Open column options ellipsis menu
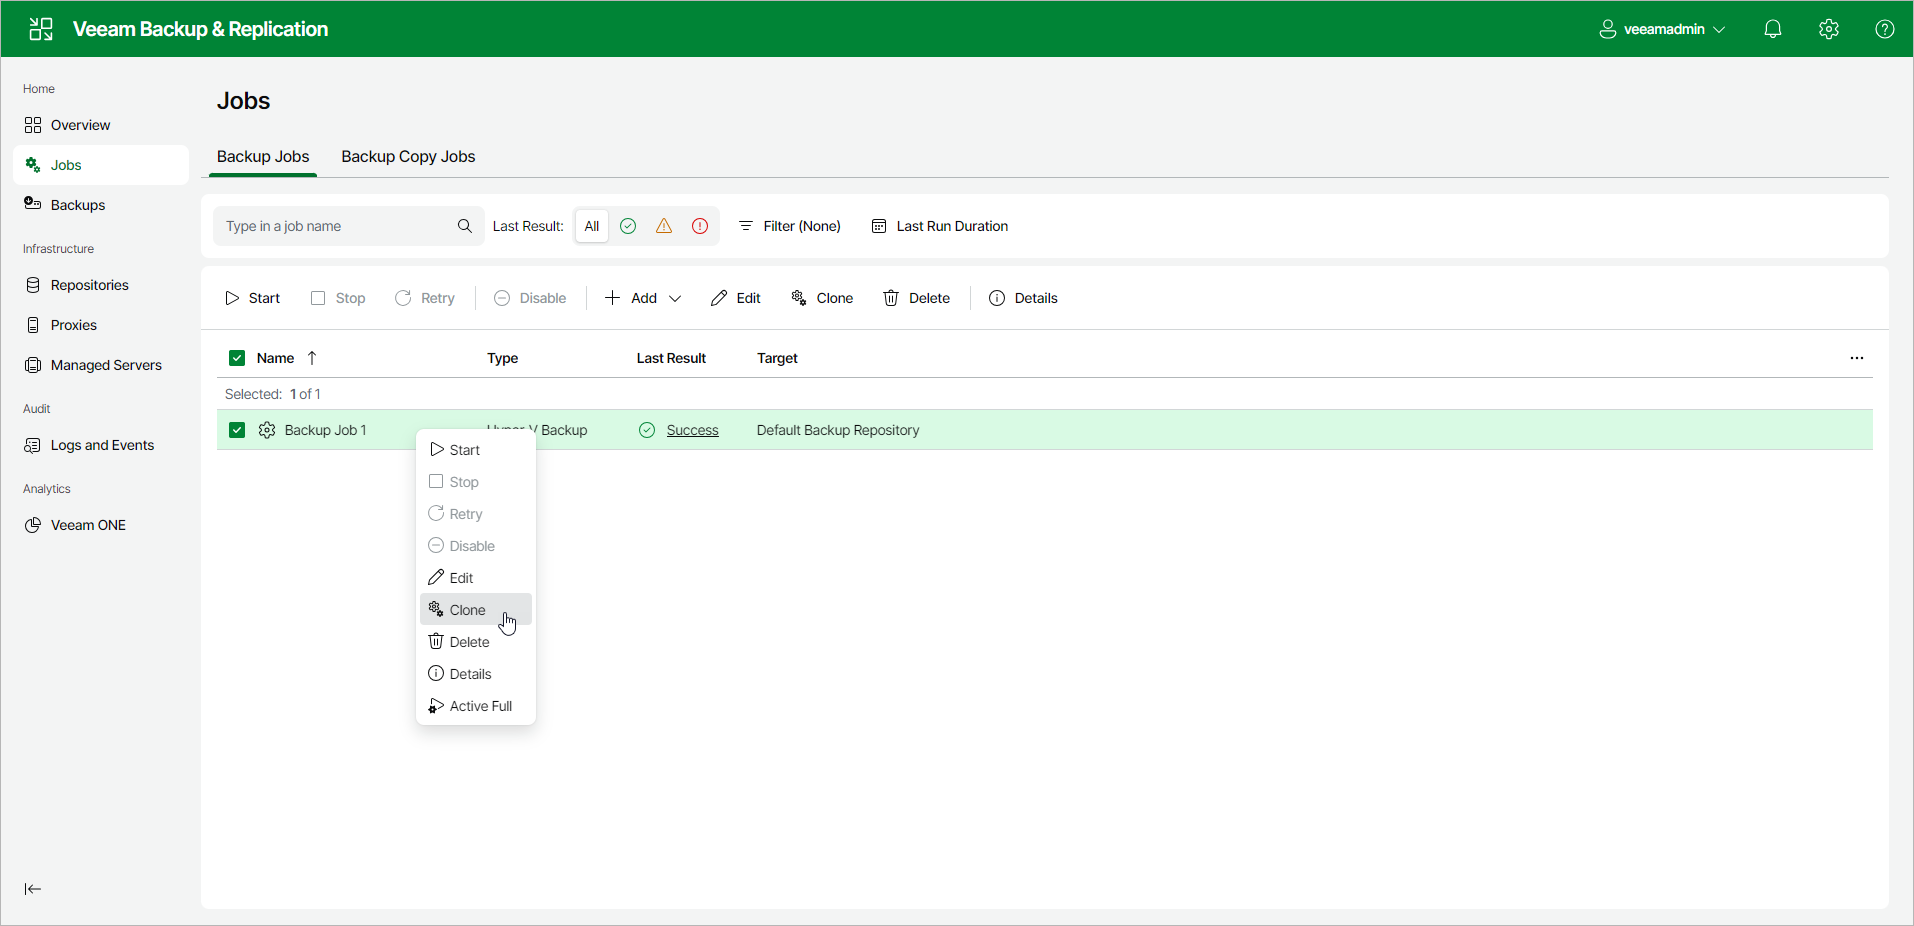 pyautogui.click(x=1857, y=358)
